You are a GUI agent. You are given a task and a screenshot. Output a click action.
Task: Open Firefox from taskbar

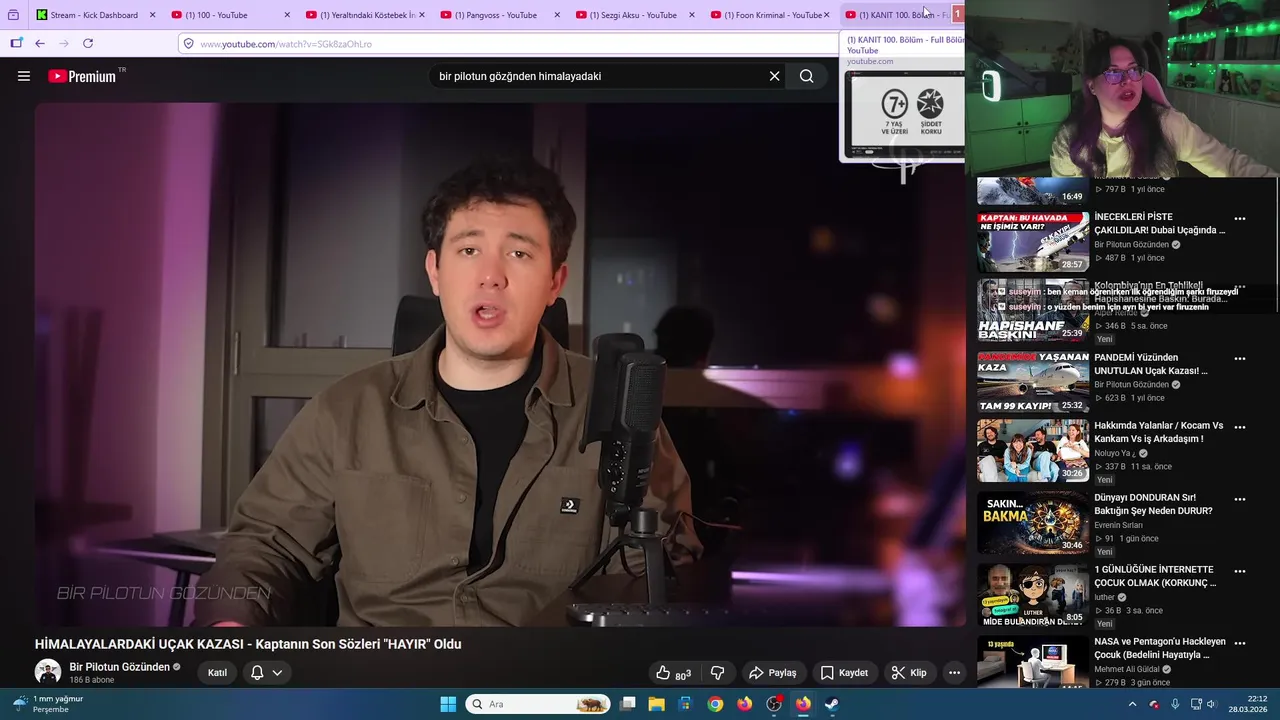[744, 704]
